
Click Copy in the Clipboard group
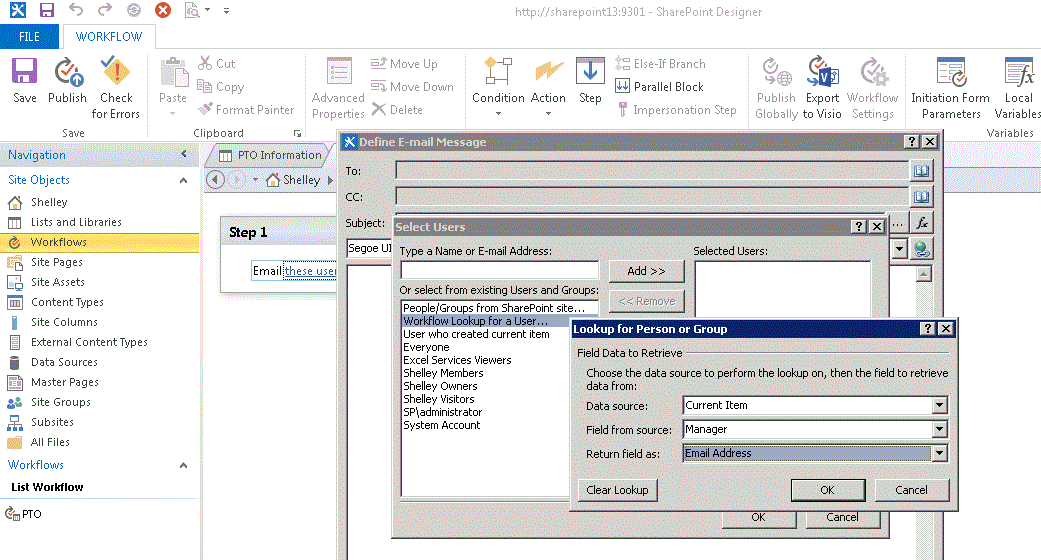(x=221, y=86)
